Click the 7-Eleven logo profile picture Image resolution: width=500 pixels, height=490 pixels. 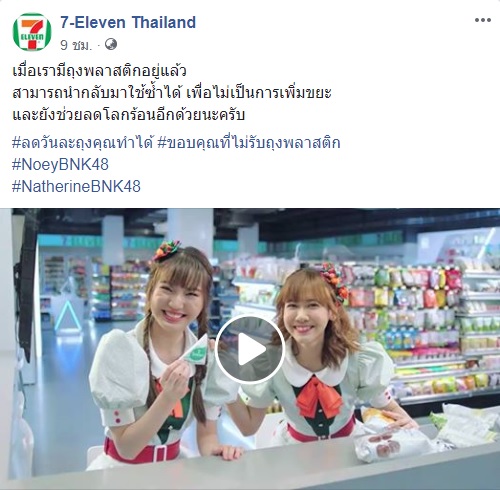pos(32,32)
